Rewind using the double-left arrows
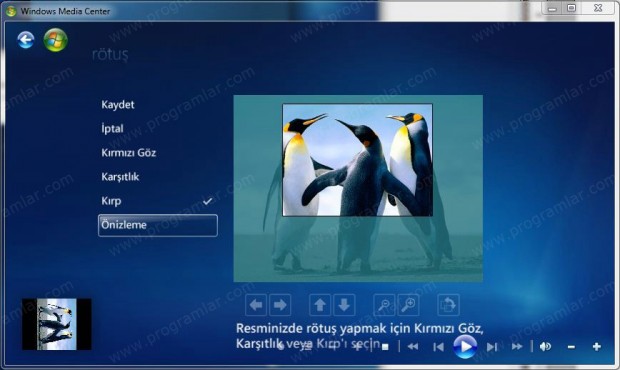This screenshot has height=370, width=620. [413, 347]
